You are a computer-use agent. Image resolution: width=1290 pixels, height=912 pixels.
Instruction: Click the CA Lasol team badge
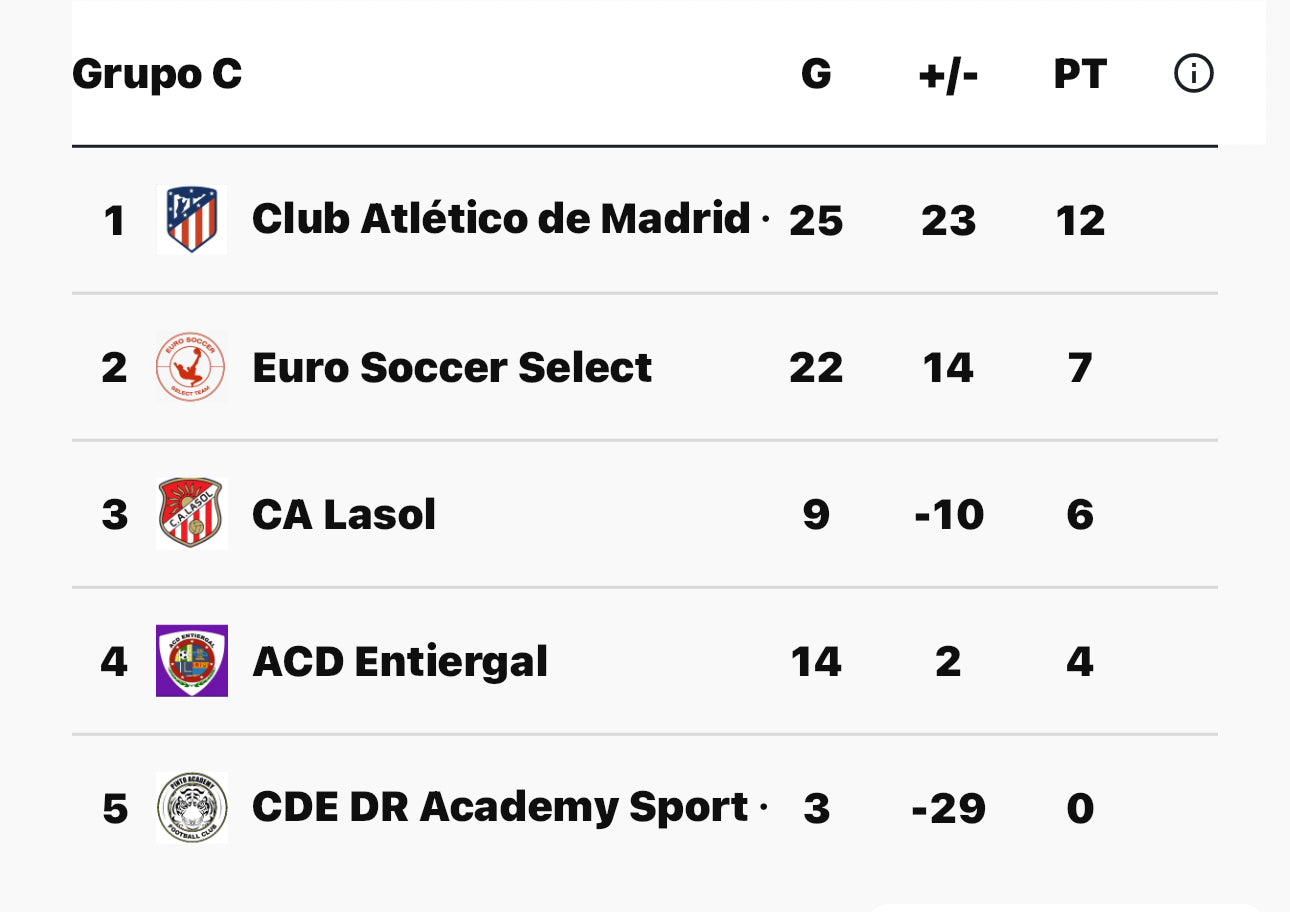(x=192, y=514)
